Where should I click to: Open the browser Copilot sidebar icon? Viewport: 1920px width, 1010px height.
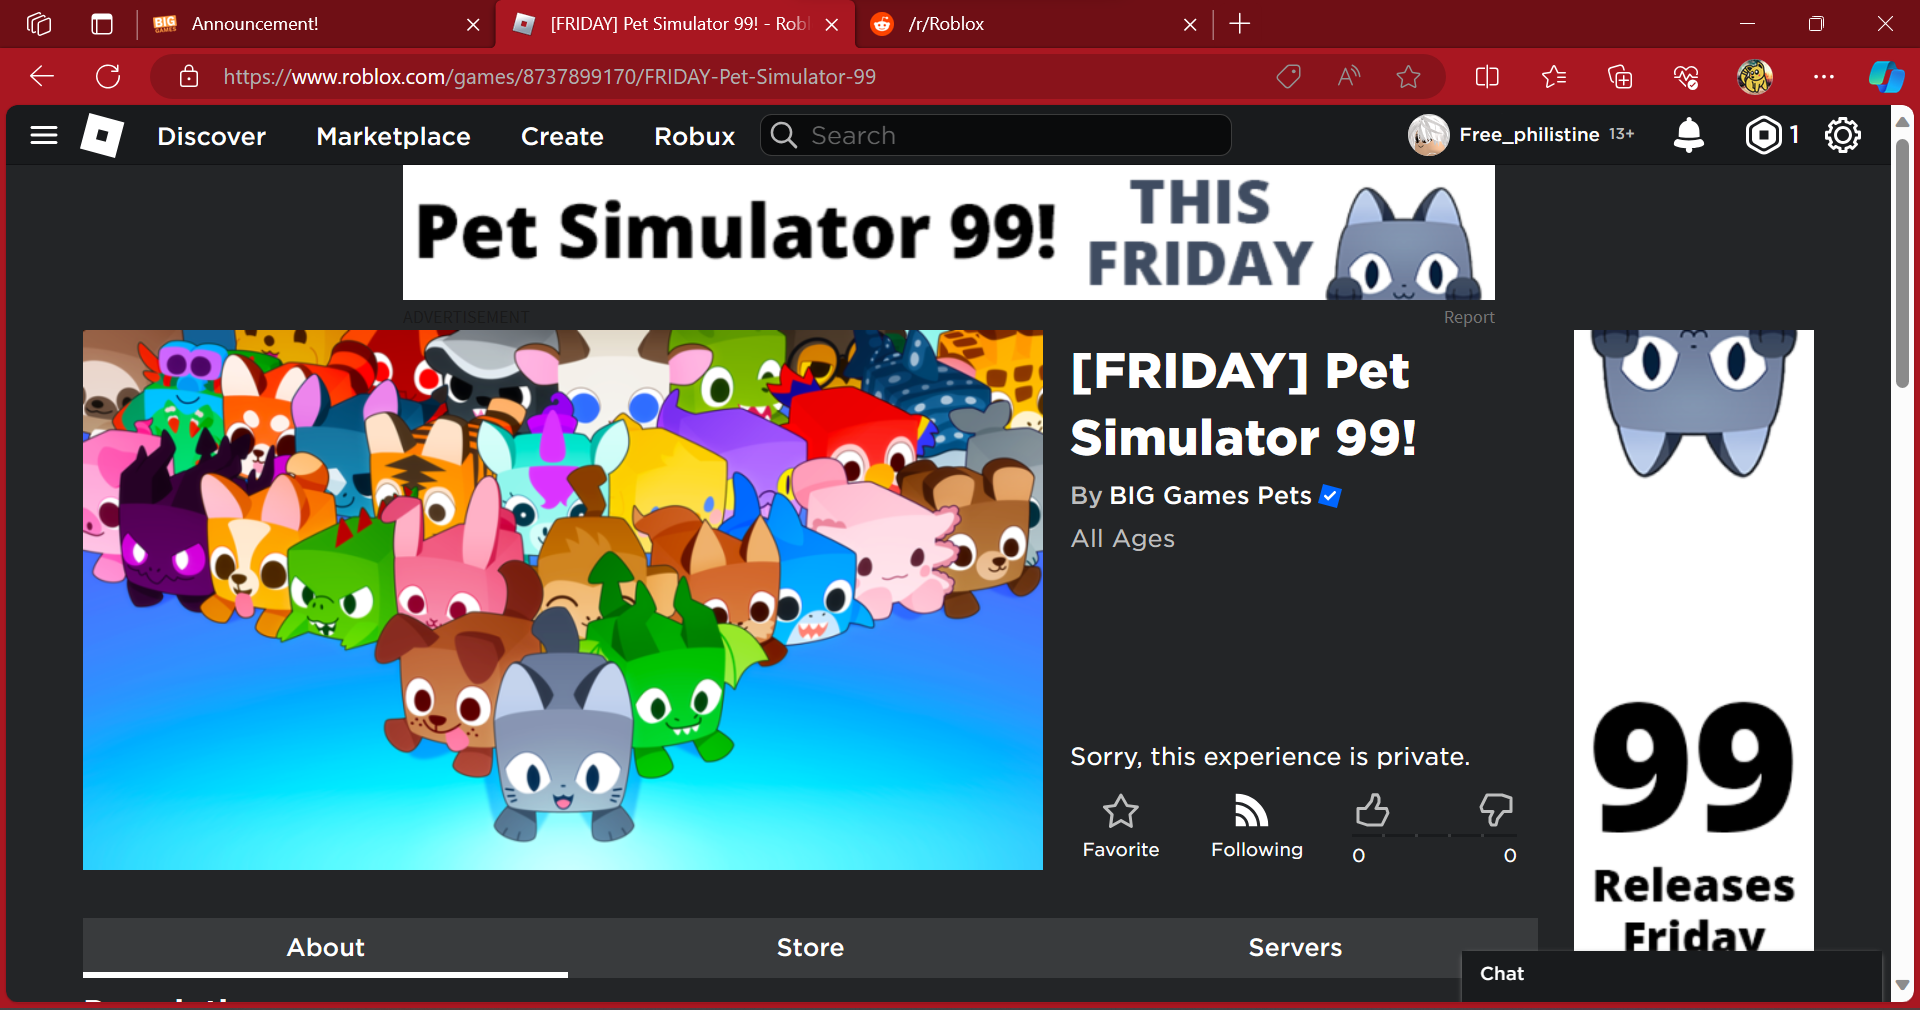pos(1886,77)
